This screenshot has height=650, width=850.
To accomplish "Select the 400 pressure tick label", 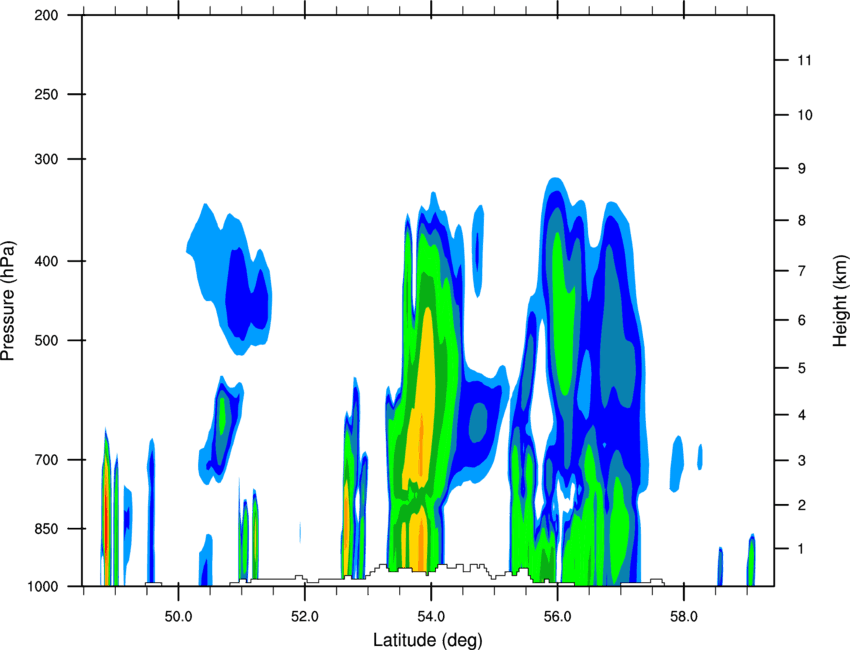I will point(46,261).
